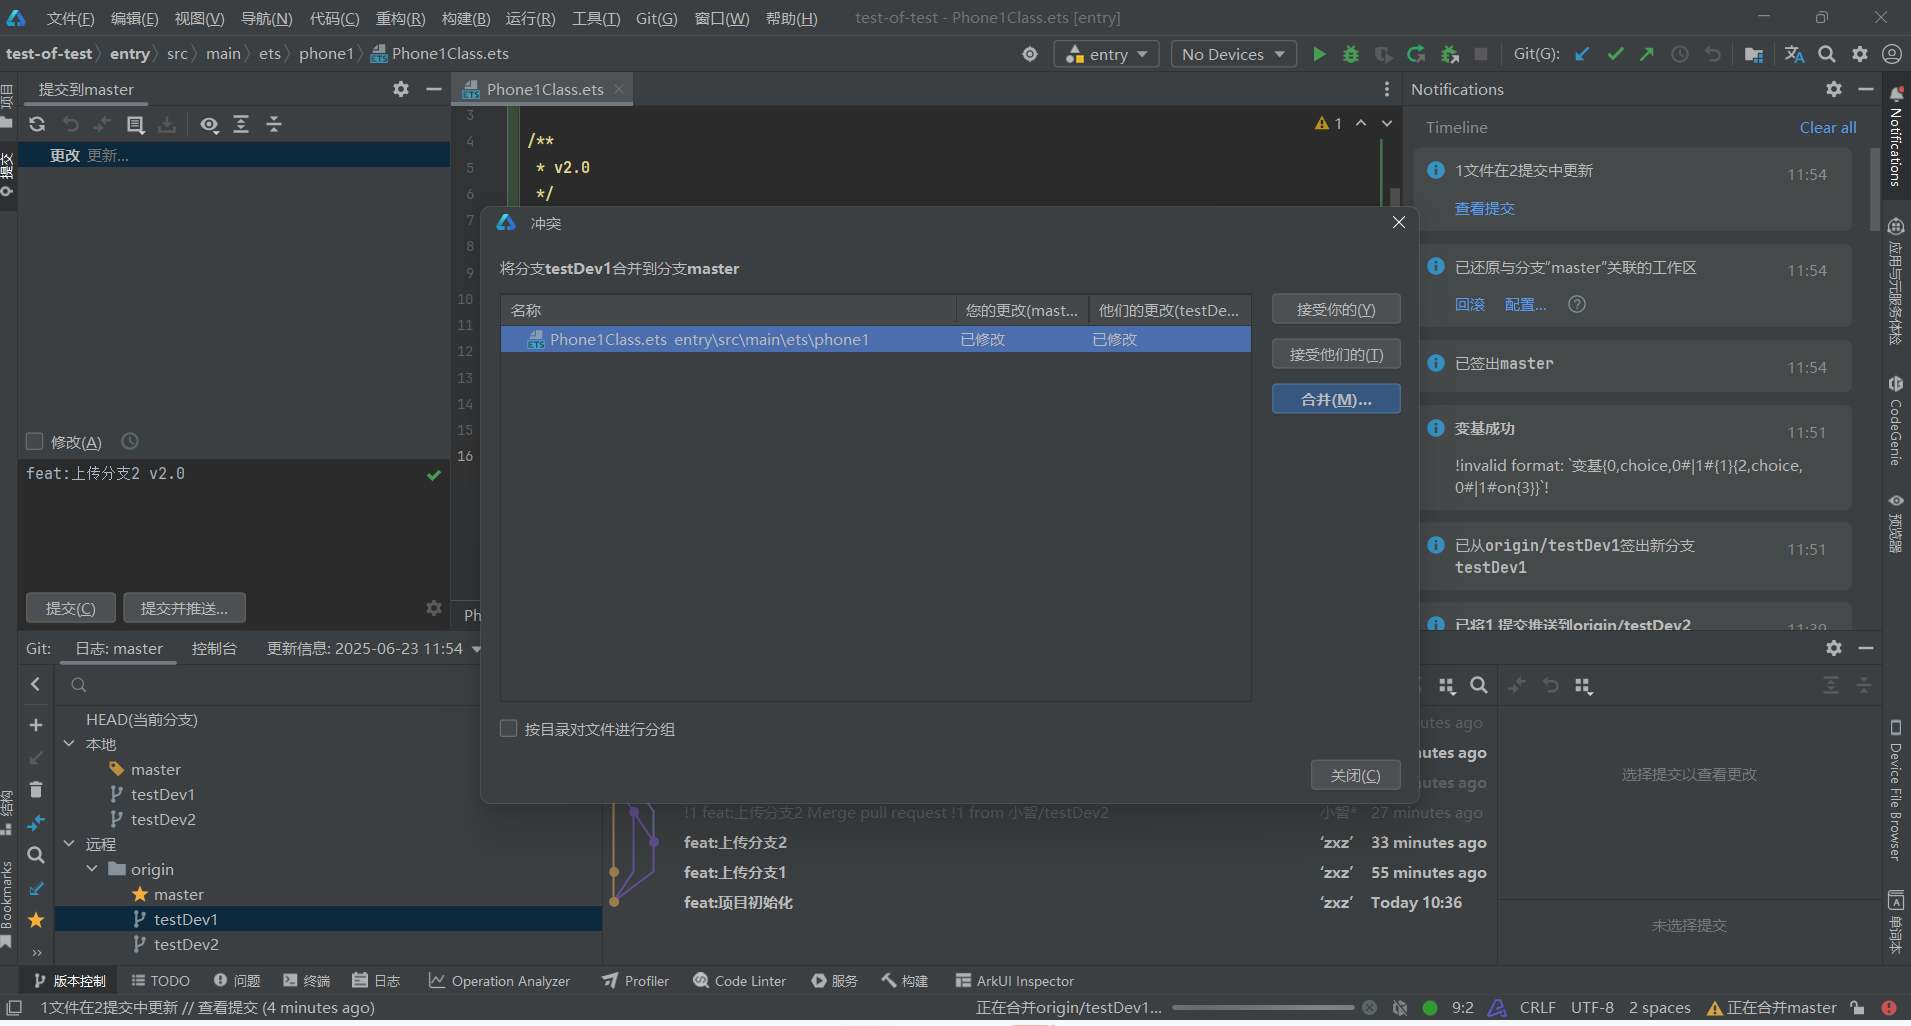The height and width of the screenshot is (1026, 1911).
Task: Open Git history clock icon
Action: pyautogui.click(x=1680, y=54)
